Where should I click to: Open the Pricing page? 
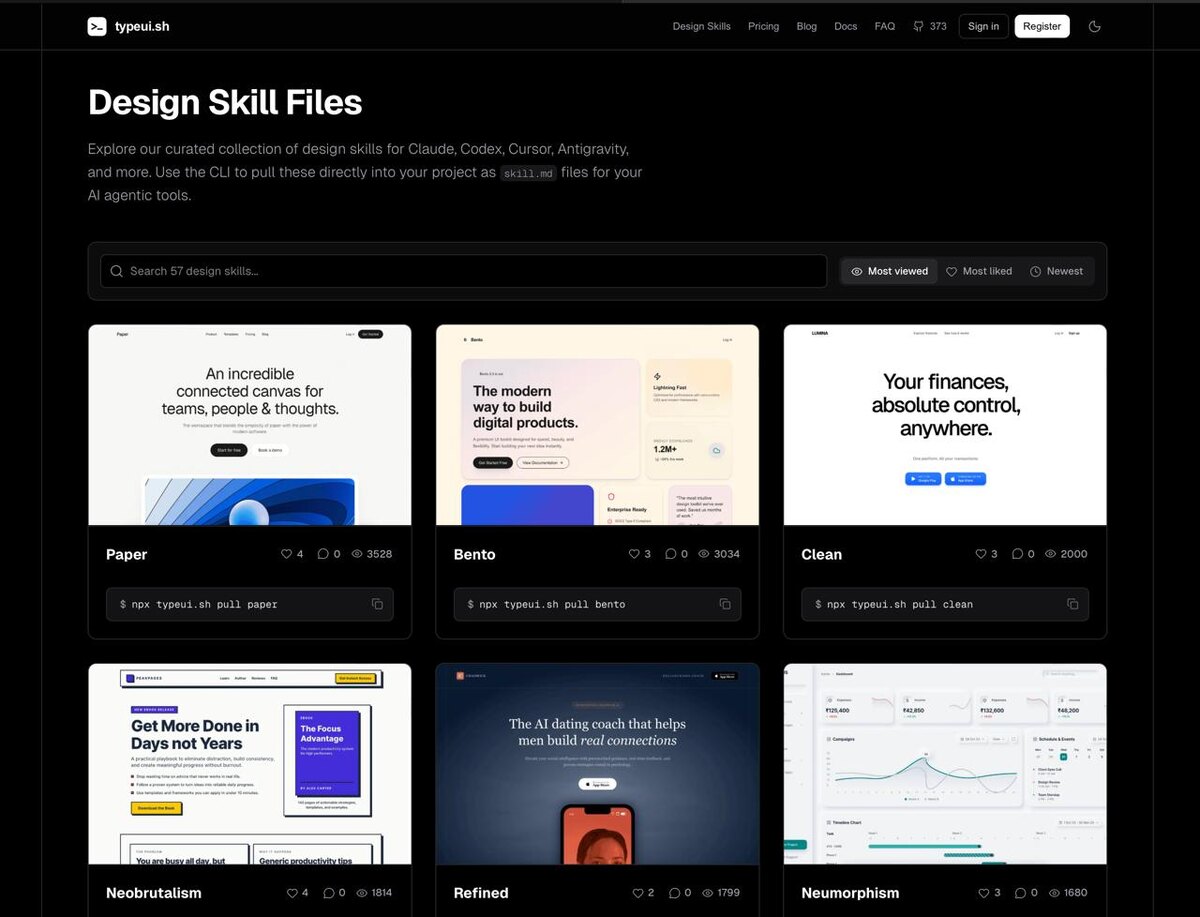point(763,26)
